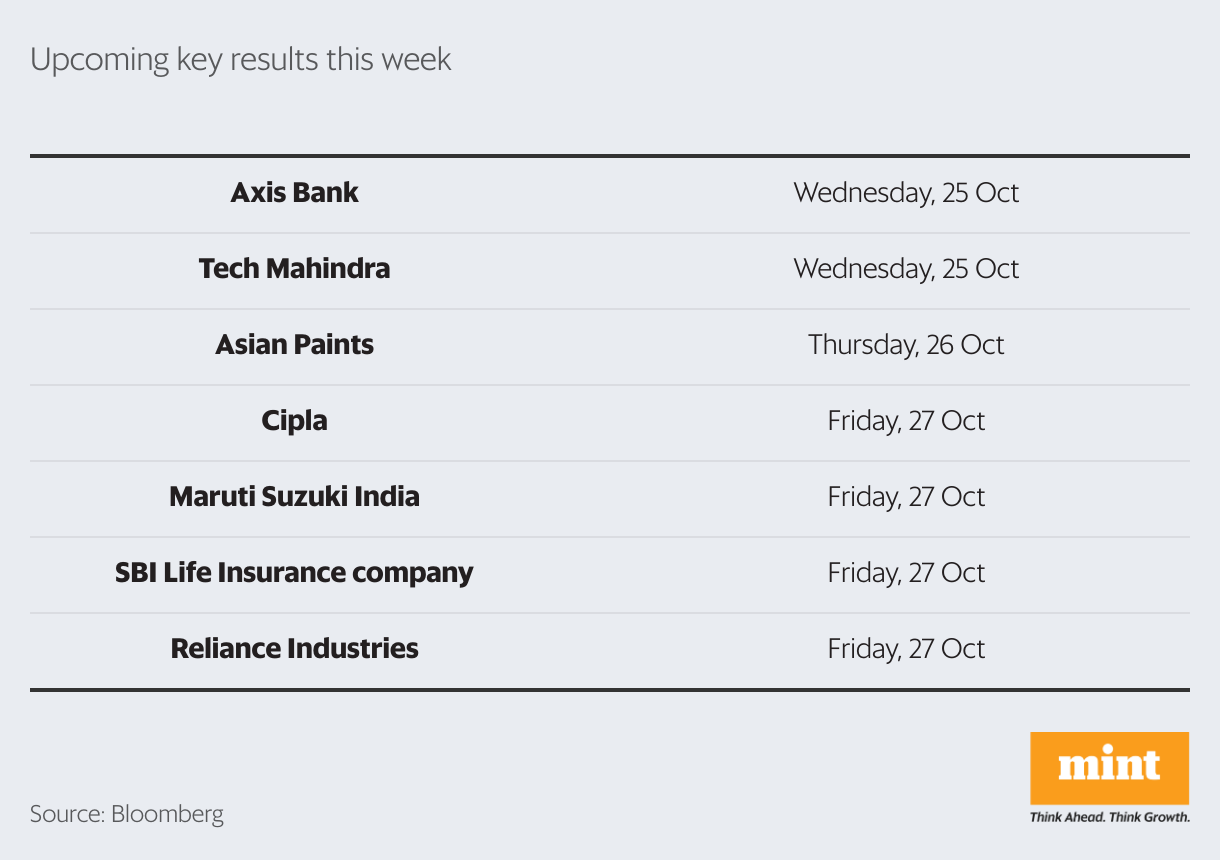Click the Cipla company name

click(294, 420)
